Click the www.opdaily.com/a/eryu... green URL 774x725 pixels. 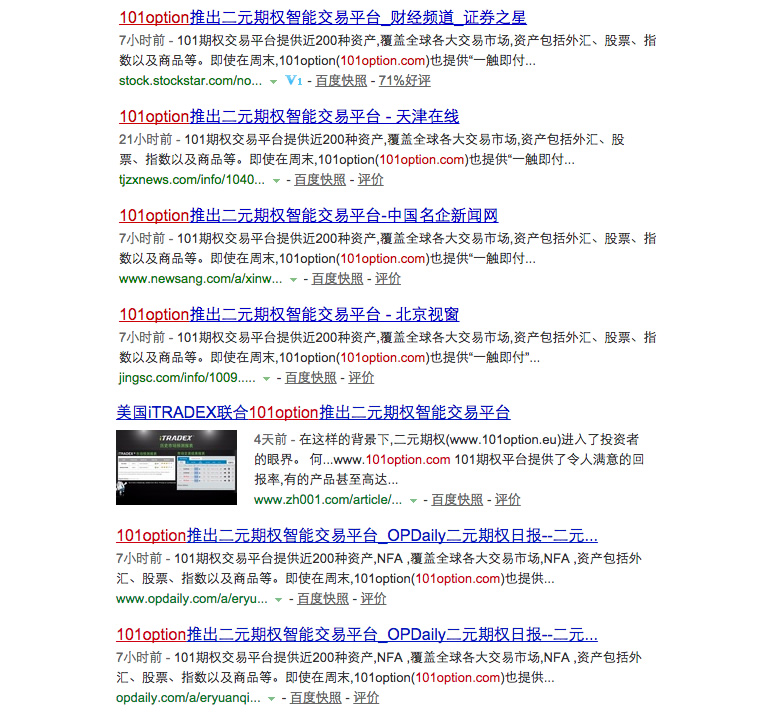click(192, 599)
